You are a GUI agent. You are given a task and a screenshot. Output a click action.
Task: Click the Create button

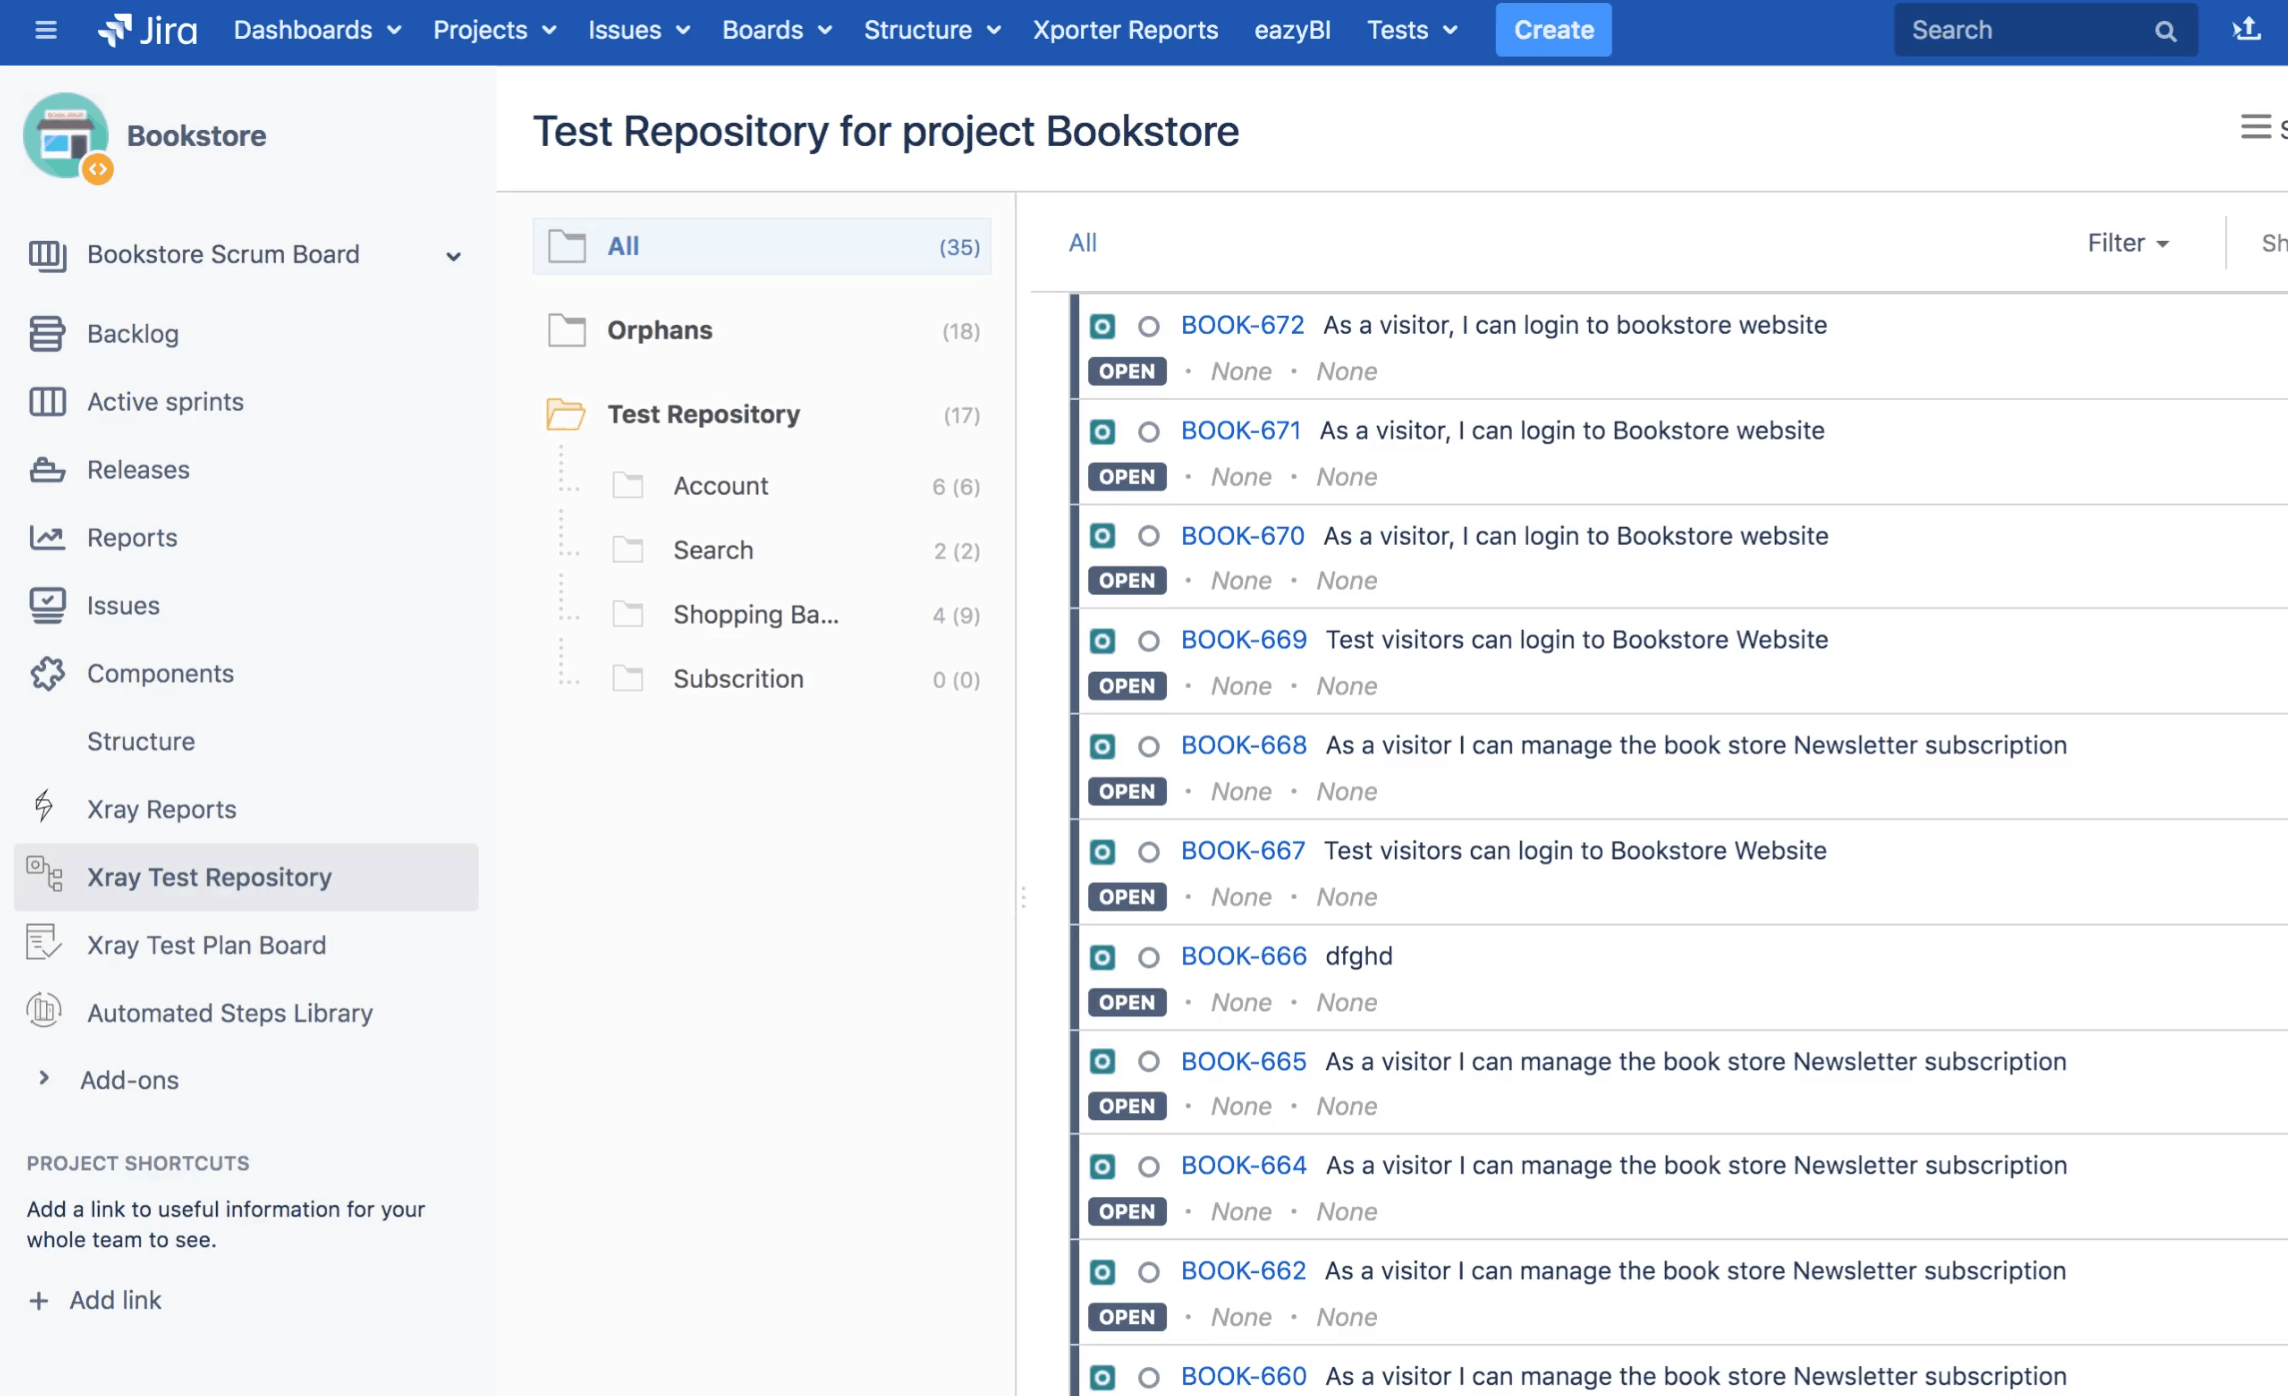(1553, 29)
